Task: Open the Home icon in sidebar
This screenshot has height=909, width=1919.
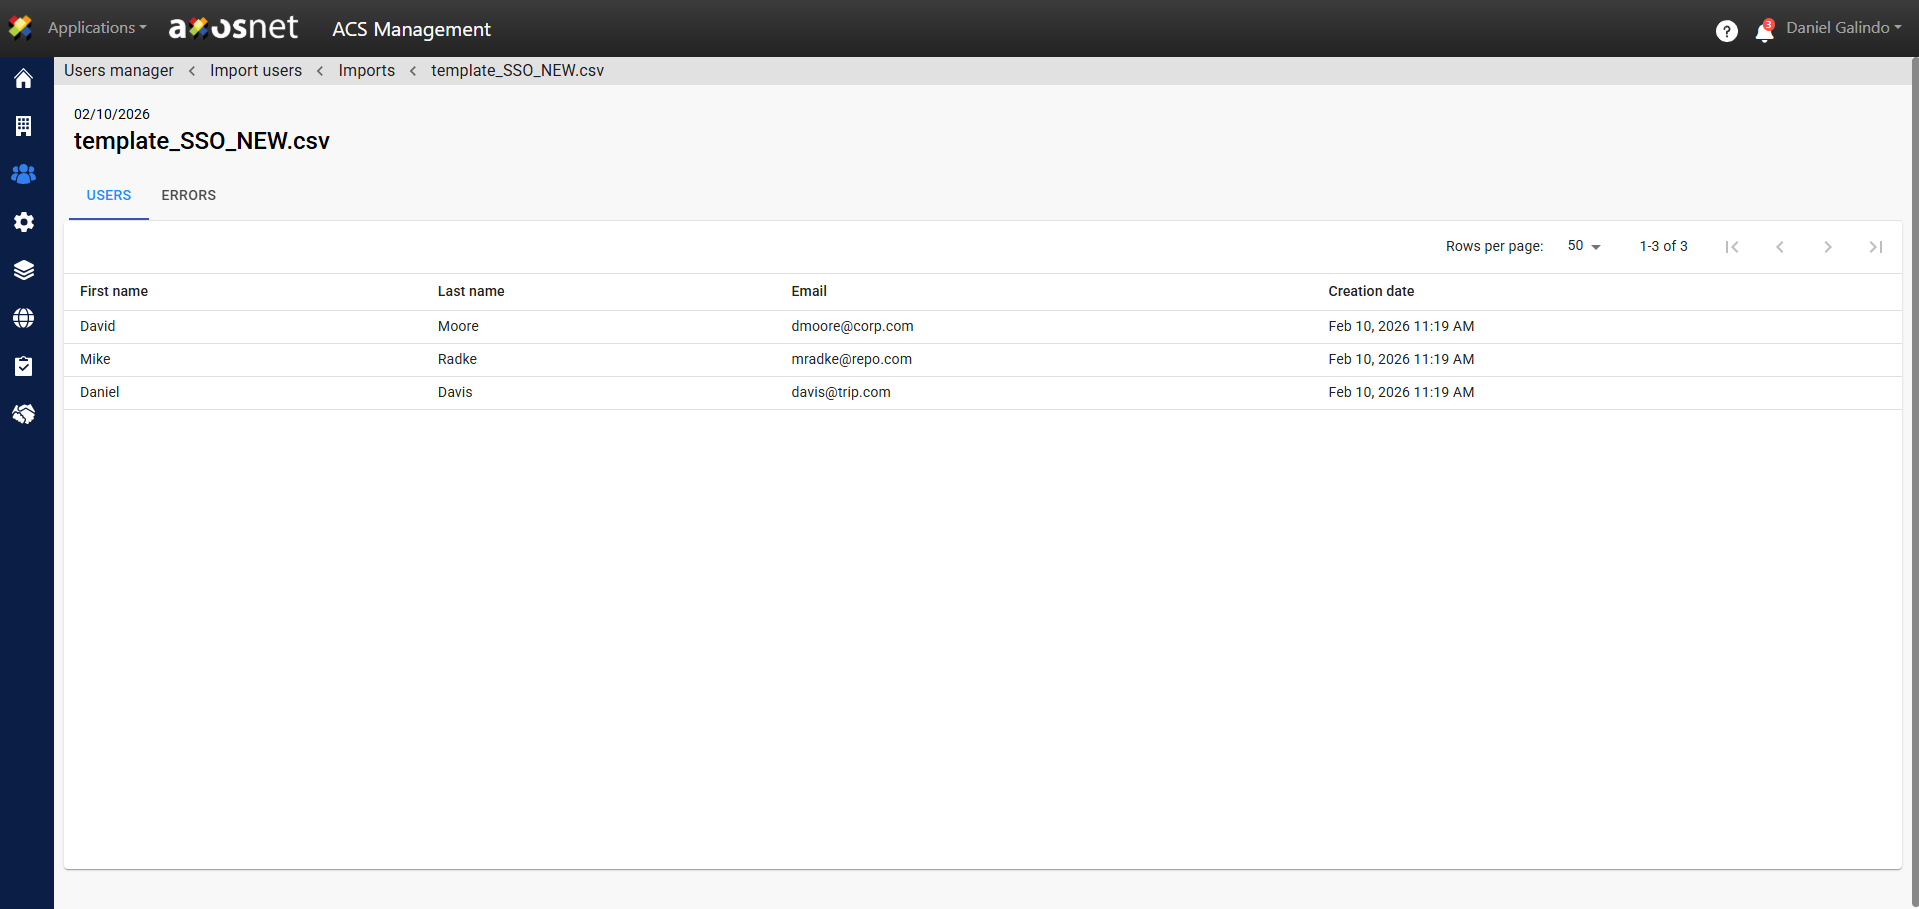Action: [x=24, y=79]
